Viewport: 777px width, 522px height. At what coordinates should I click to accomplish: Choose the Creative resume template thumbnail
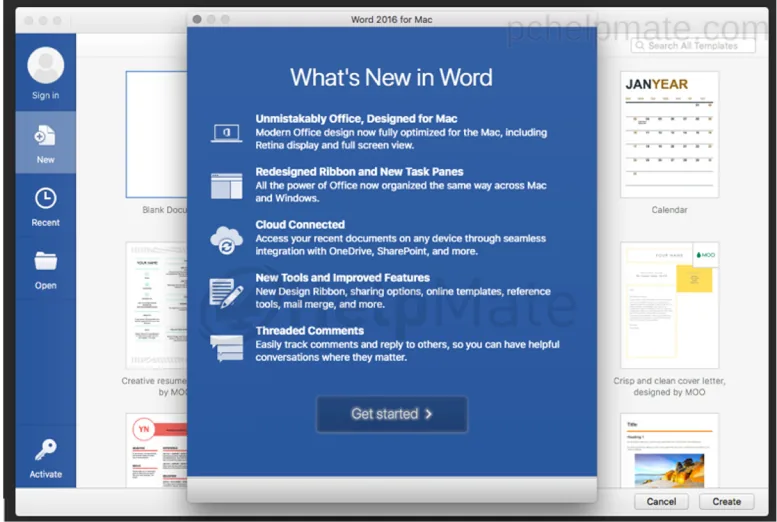(157, 305)
